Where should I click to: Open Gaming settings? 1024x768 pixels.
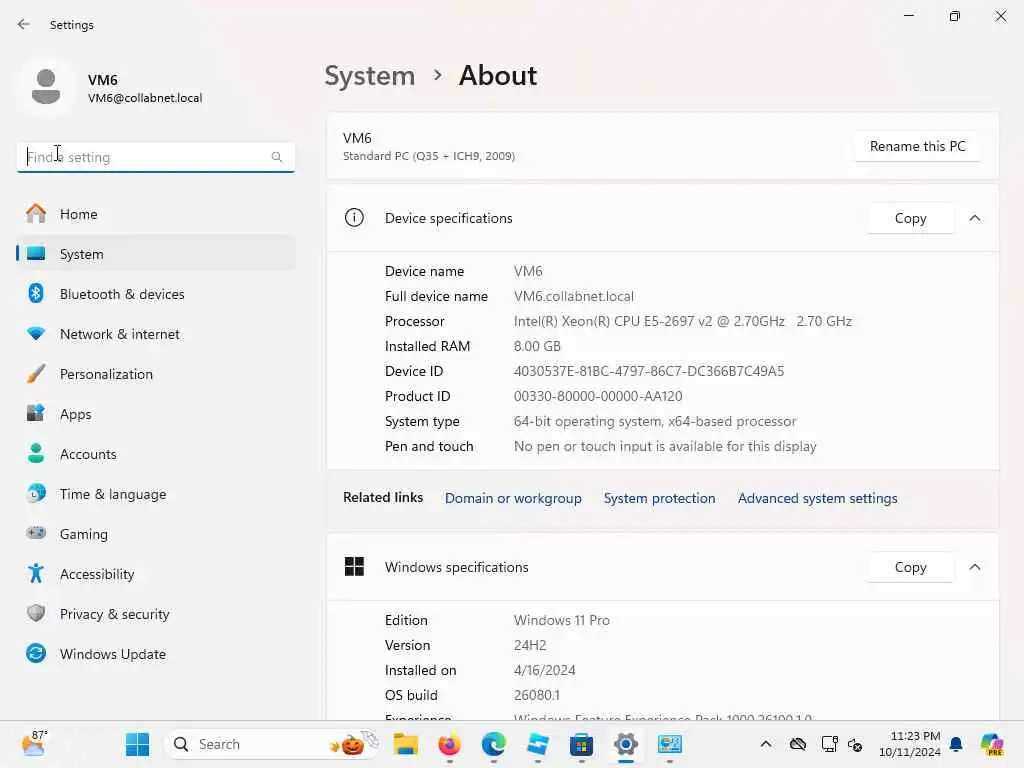pyautogui.click(x=155, y=534)
